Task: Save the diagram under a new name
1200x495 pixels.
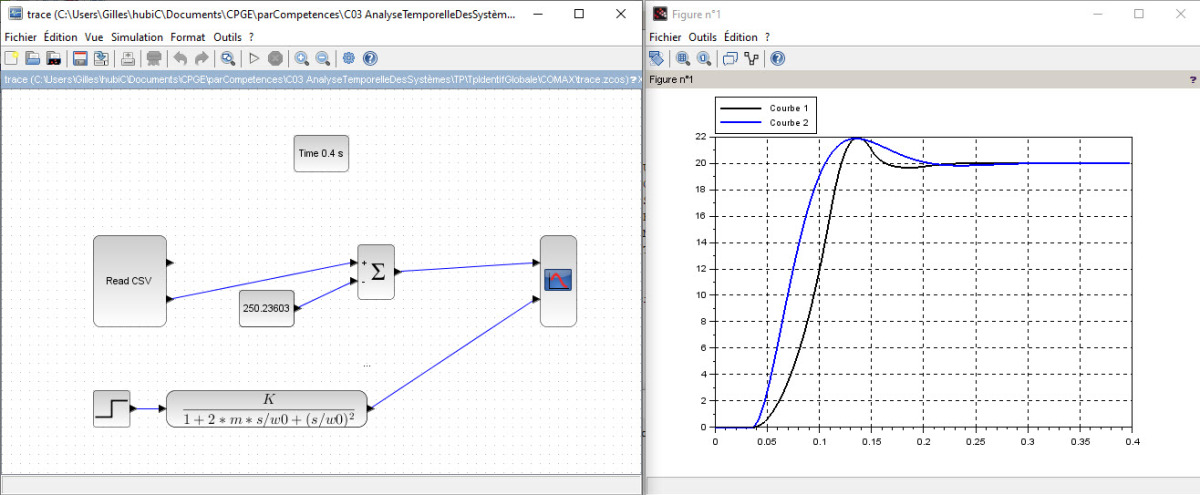Action: click(x=101, y=59)
